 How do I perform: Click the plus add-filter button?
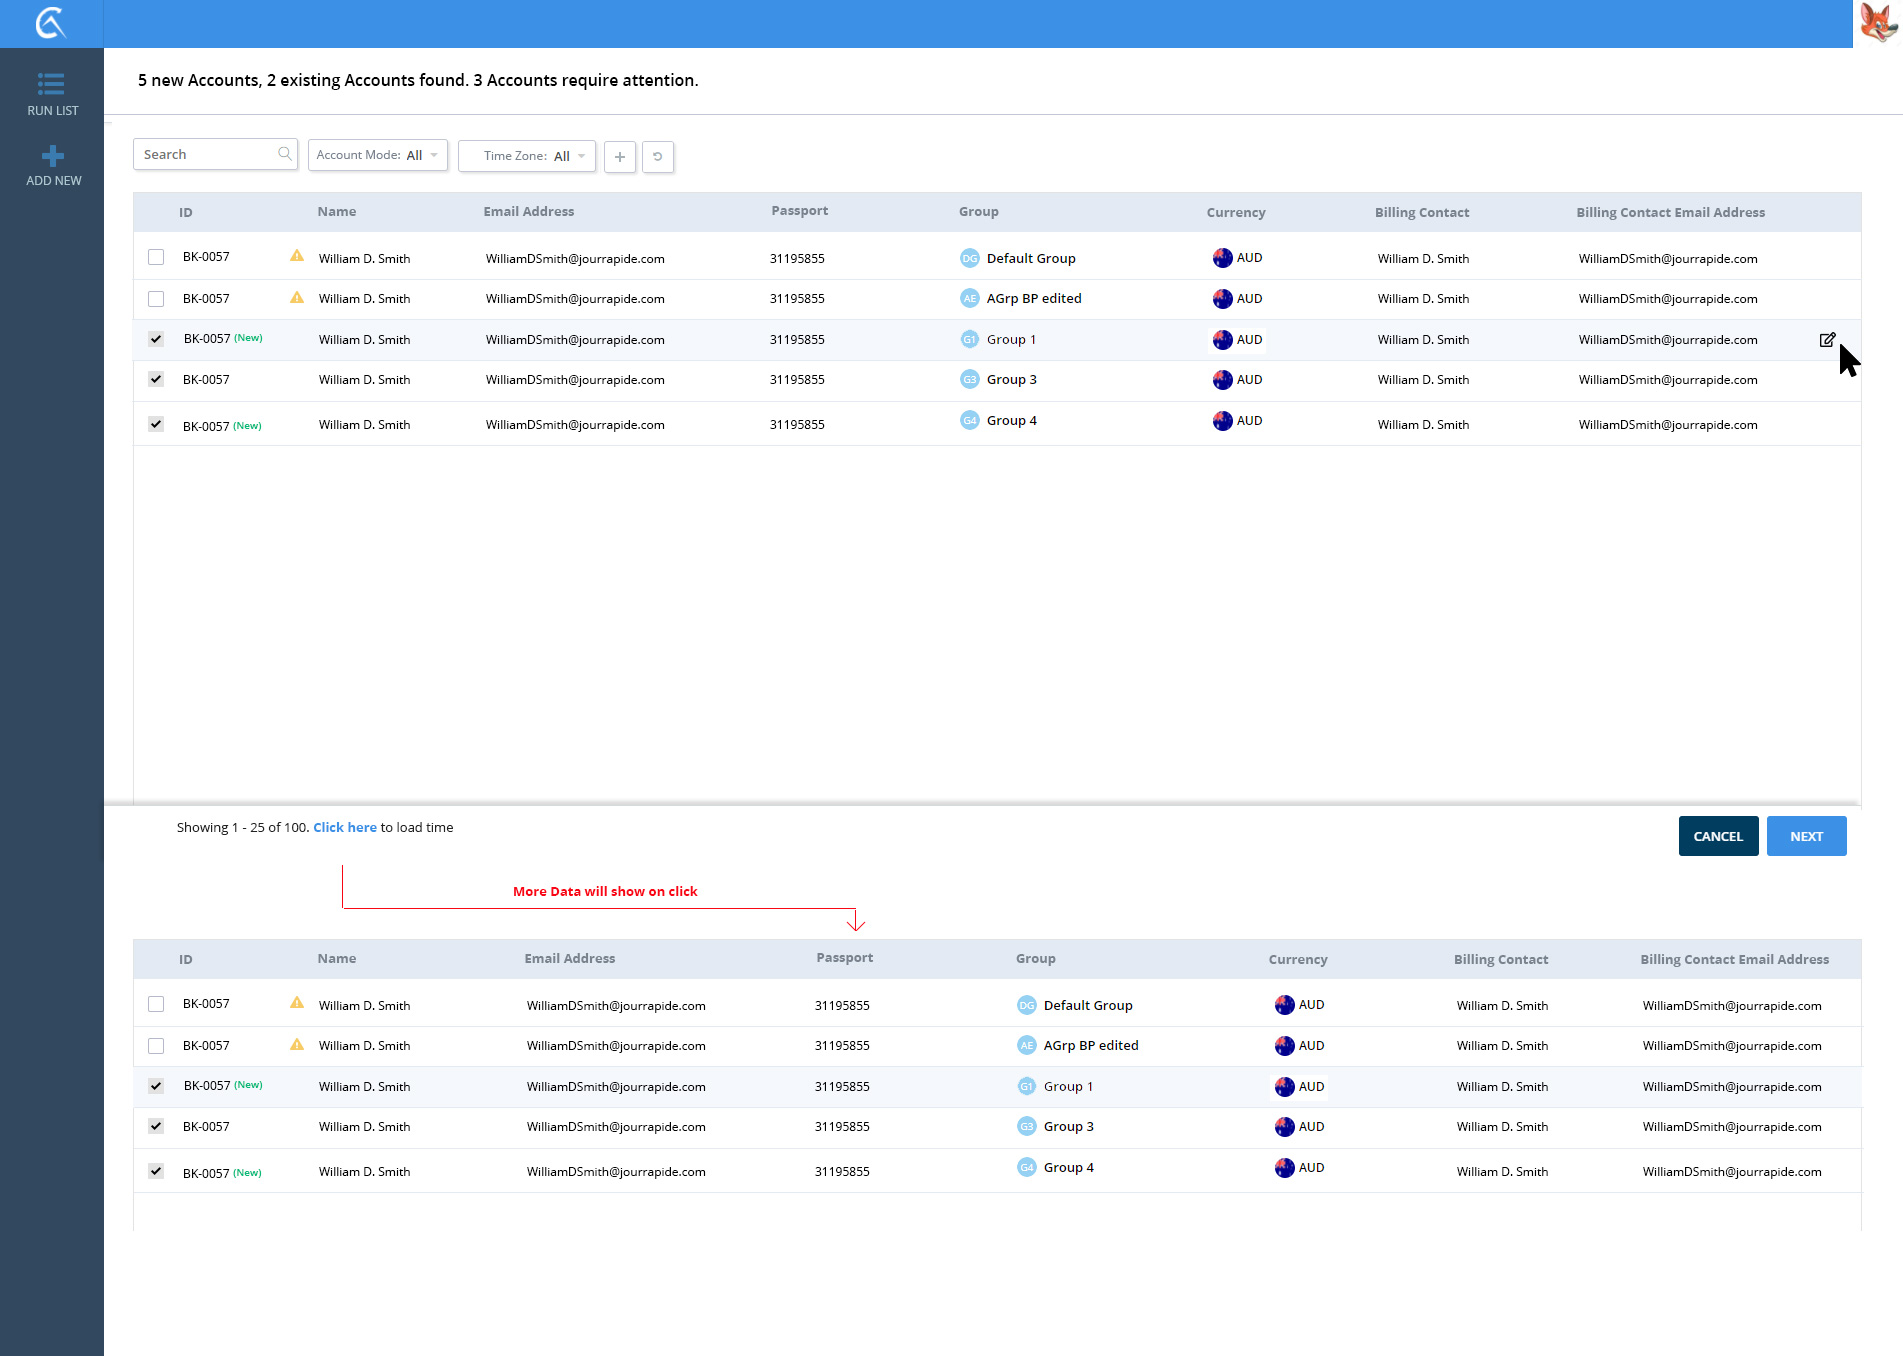click(620, 157)
